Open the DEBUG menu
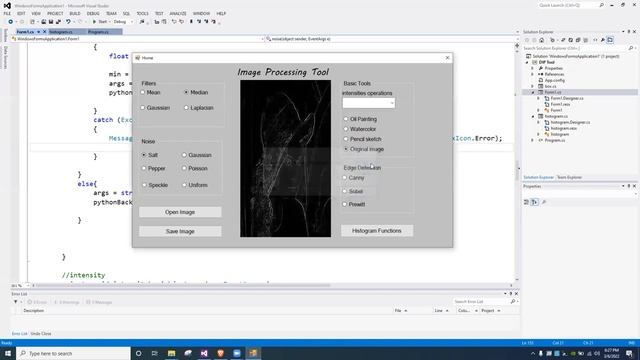640x360 pixels. (93, 13)
